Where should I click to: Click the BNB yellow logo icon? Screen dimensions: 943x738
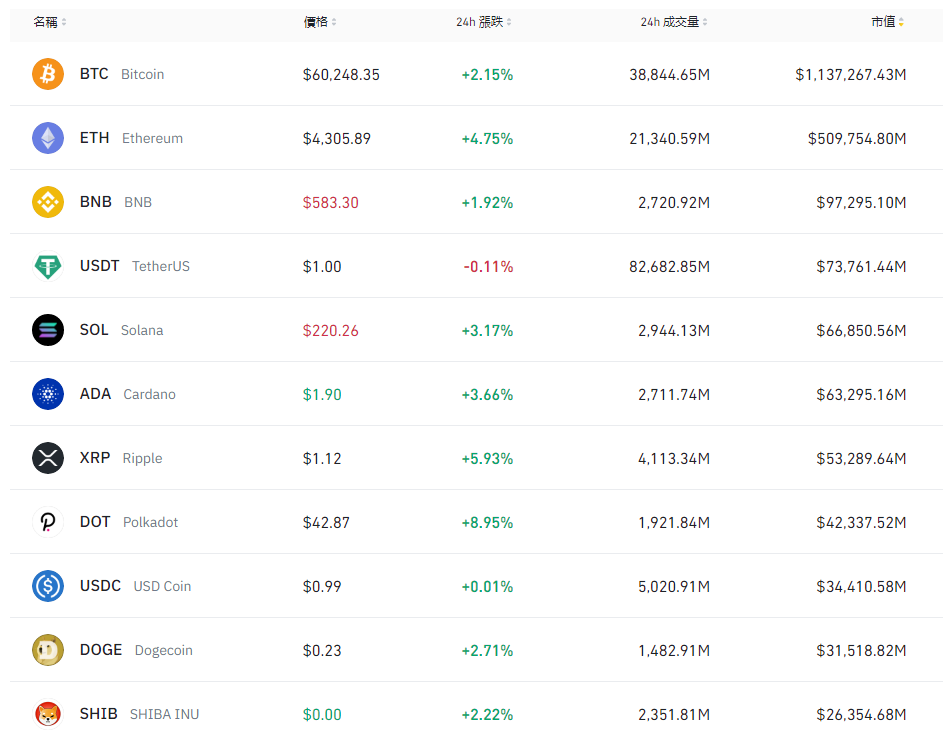coord(48,202)
